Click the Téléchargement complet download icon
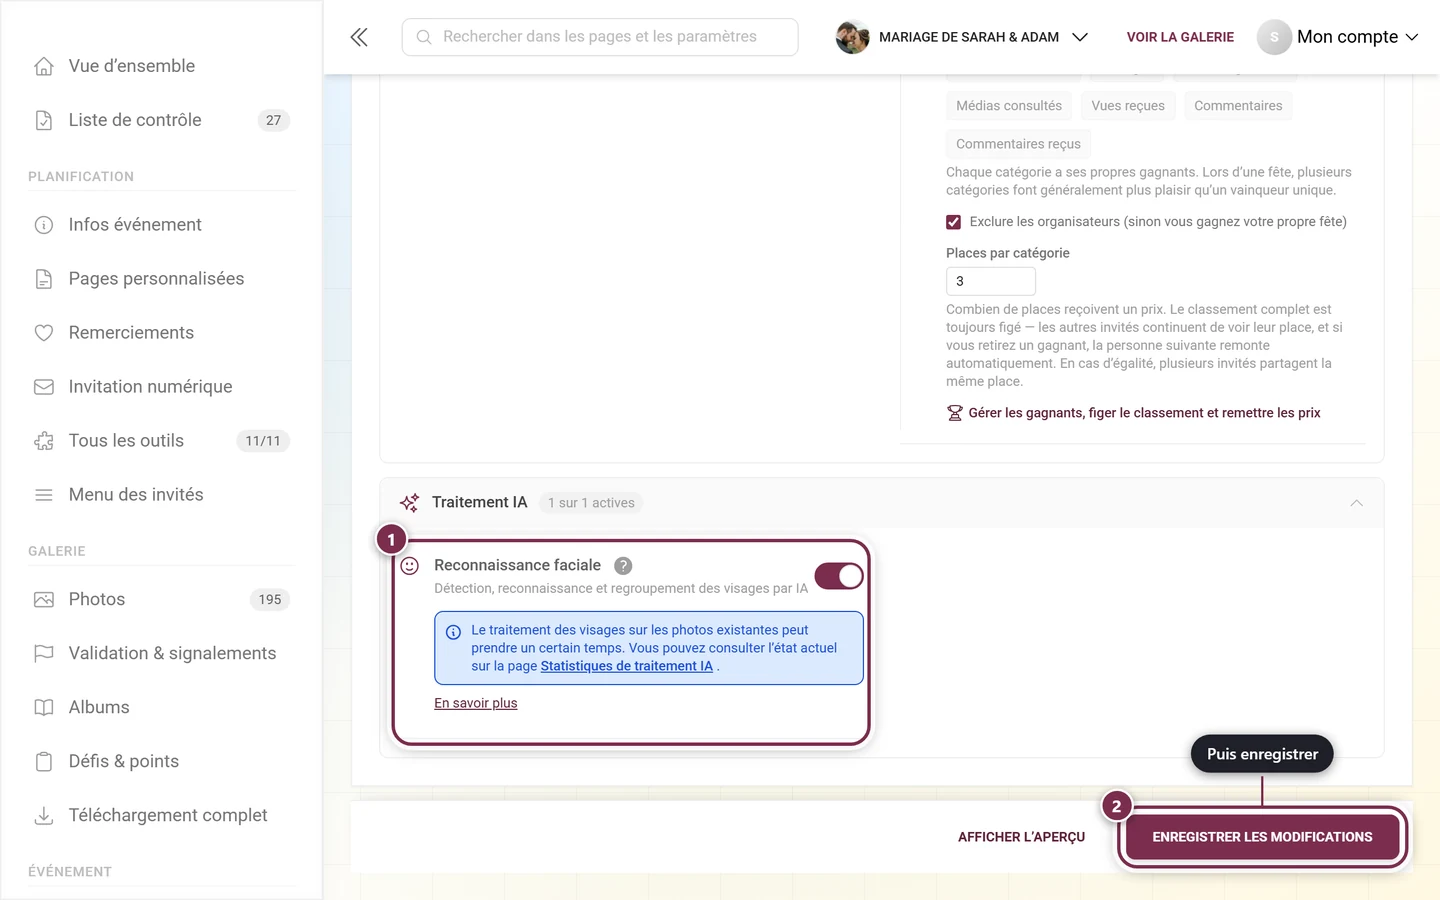This screenshot has width=1440, height=900. (44, 816)
